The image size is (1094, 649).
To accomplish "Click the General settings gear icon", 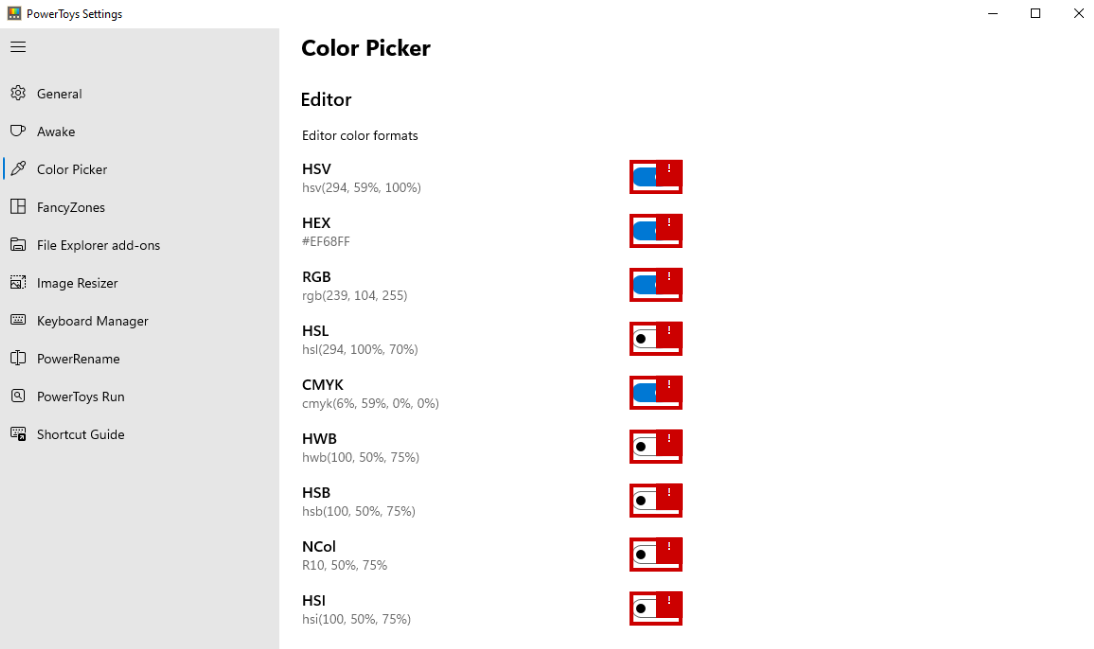I will [x=17, y=93].
